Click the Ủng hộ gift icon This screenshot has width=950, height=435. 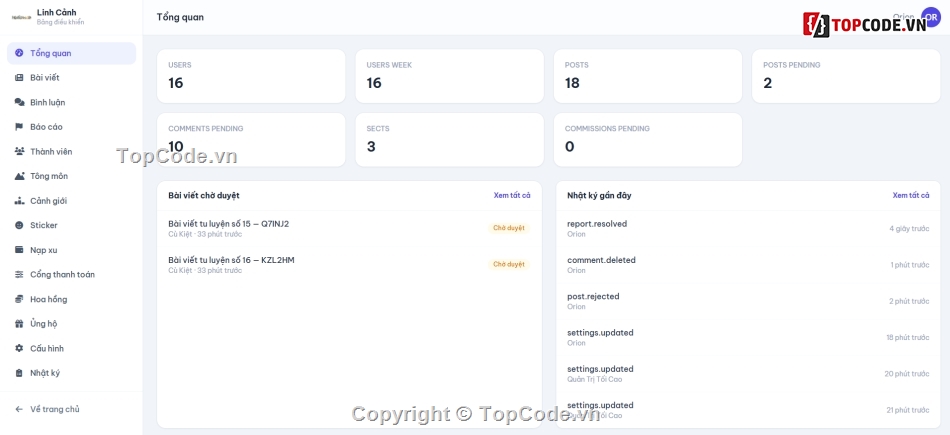(x=19, y=324)
